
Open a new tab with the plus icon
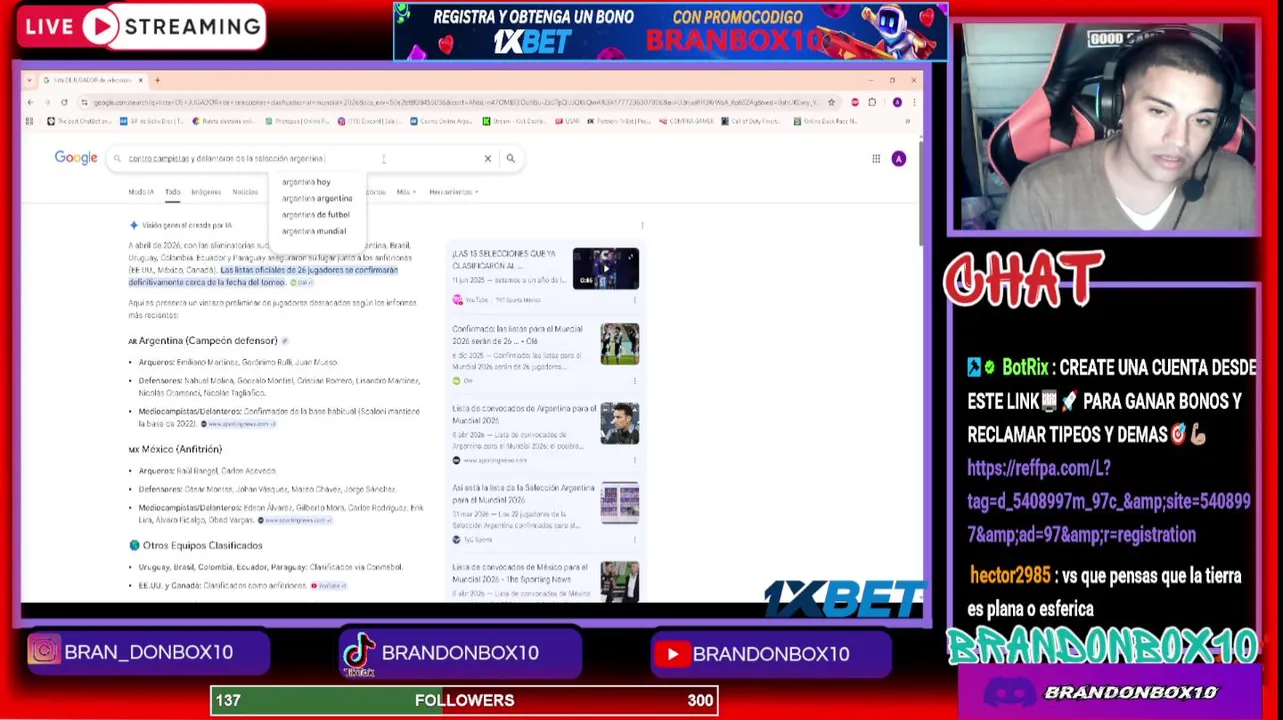point(157,80)
